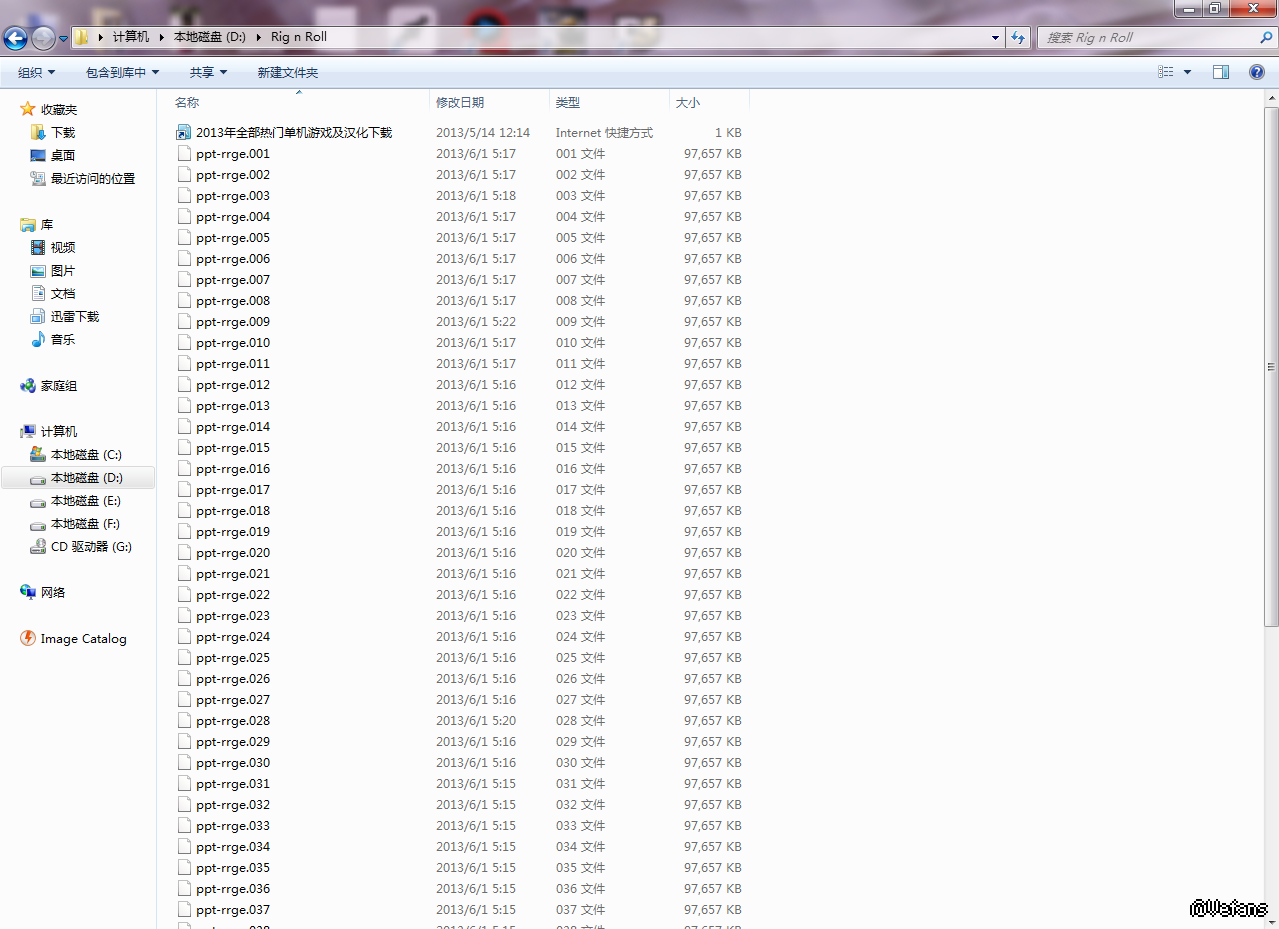
Task: Select file ppt-rrge.033
Action: 233,825
